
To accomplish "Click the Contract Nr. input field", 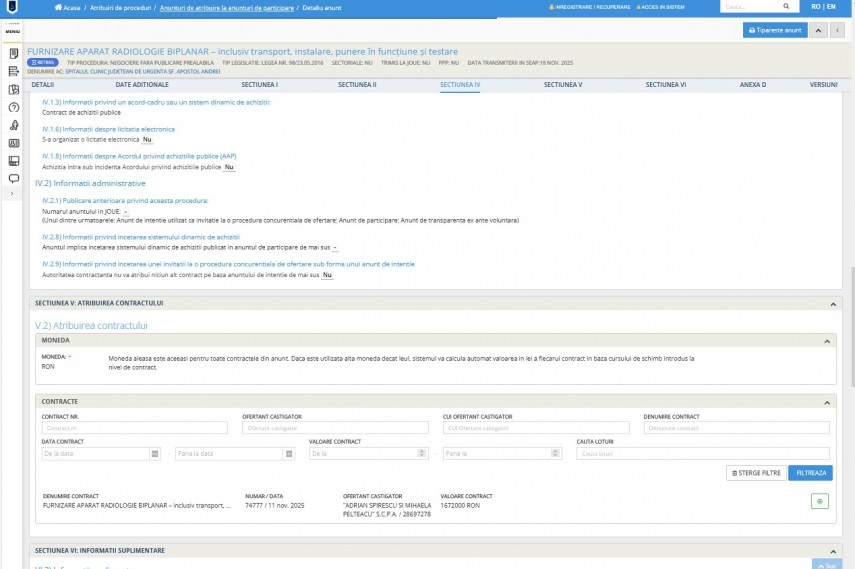I will point(135,428).
